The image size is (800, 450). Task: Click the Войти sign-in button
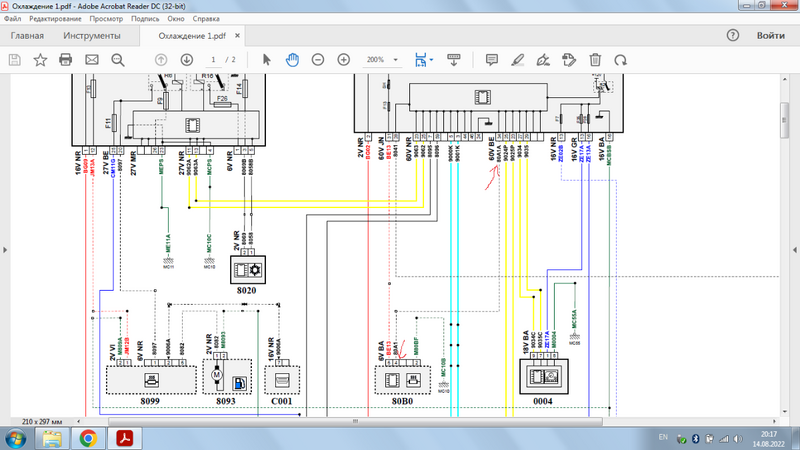tap(770, 36)
